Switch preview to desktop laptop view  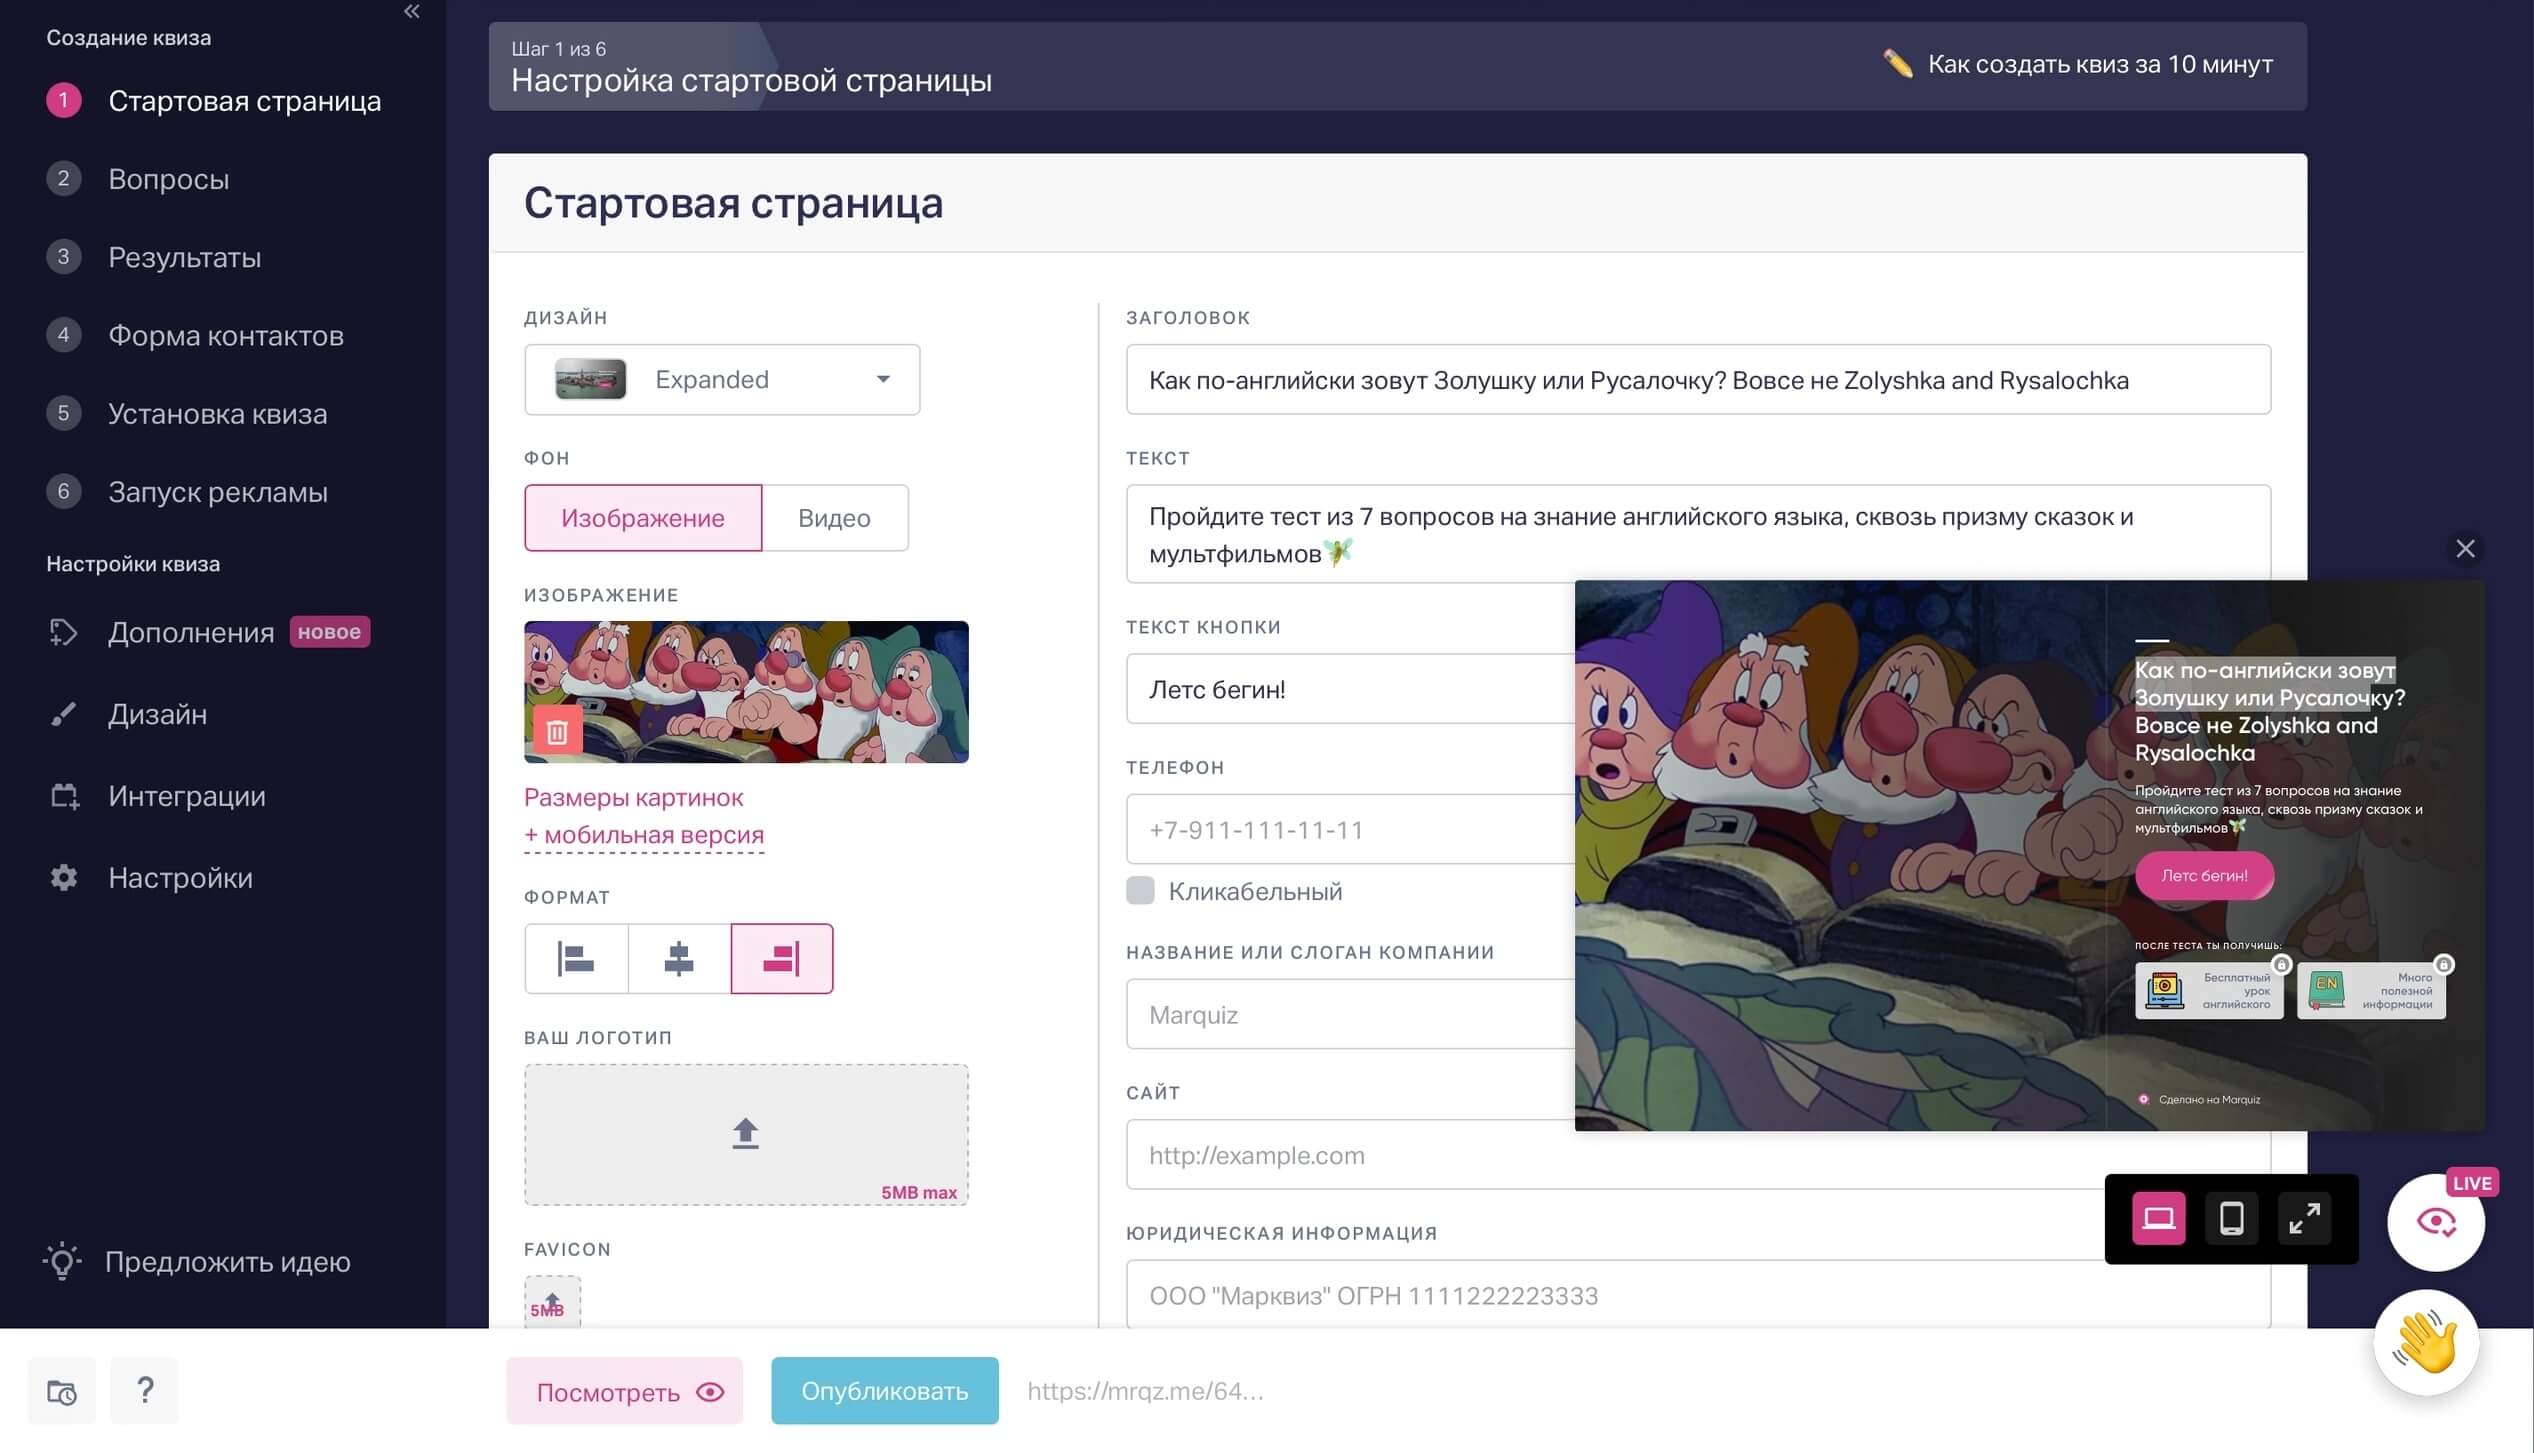coord(2158,1218)
